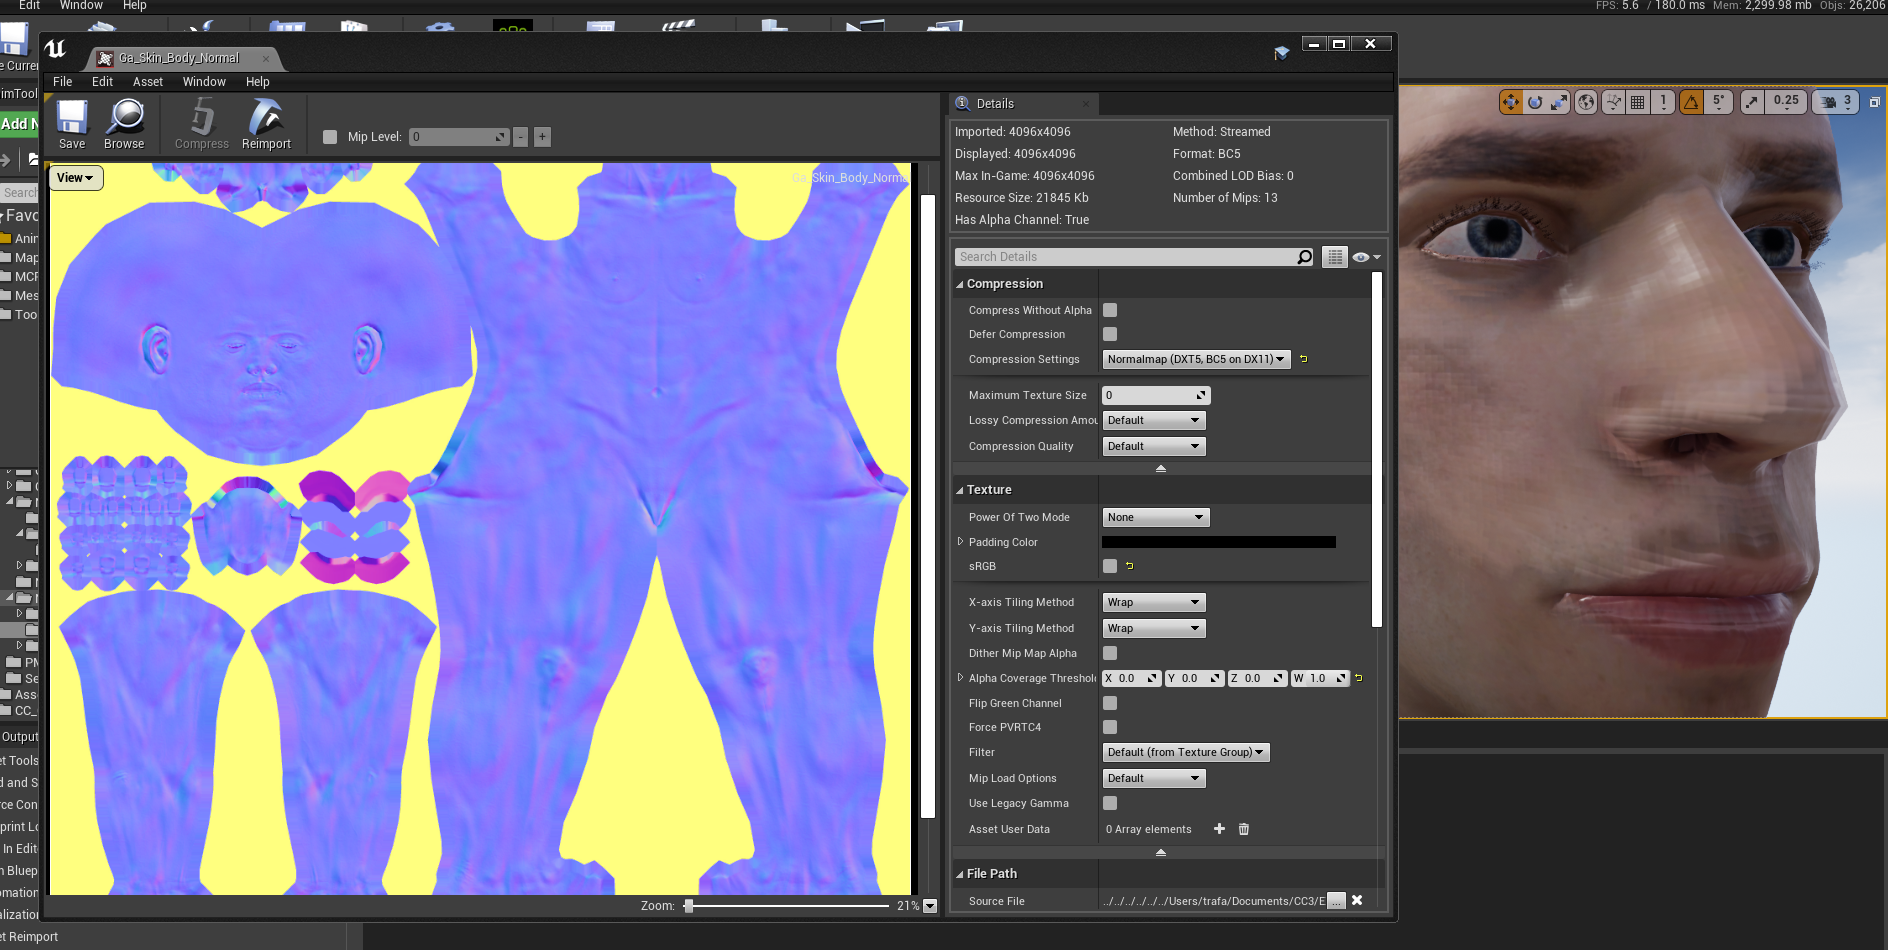
Task: Reimport the Ga_Skin_Body_Normal texture
Action: click(266, 125)
